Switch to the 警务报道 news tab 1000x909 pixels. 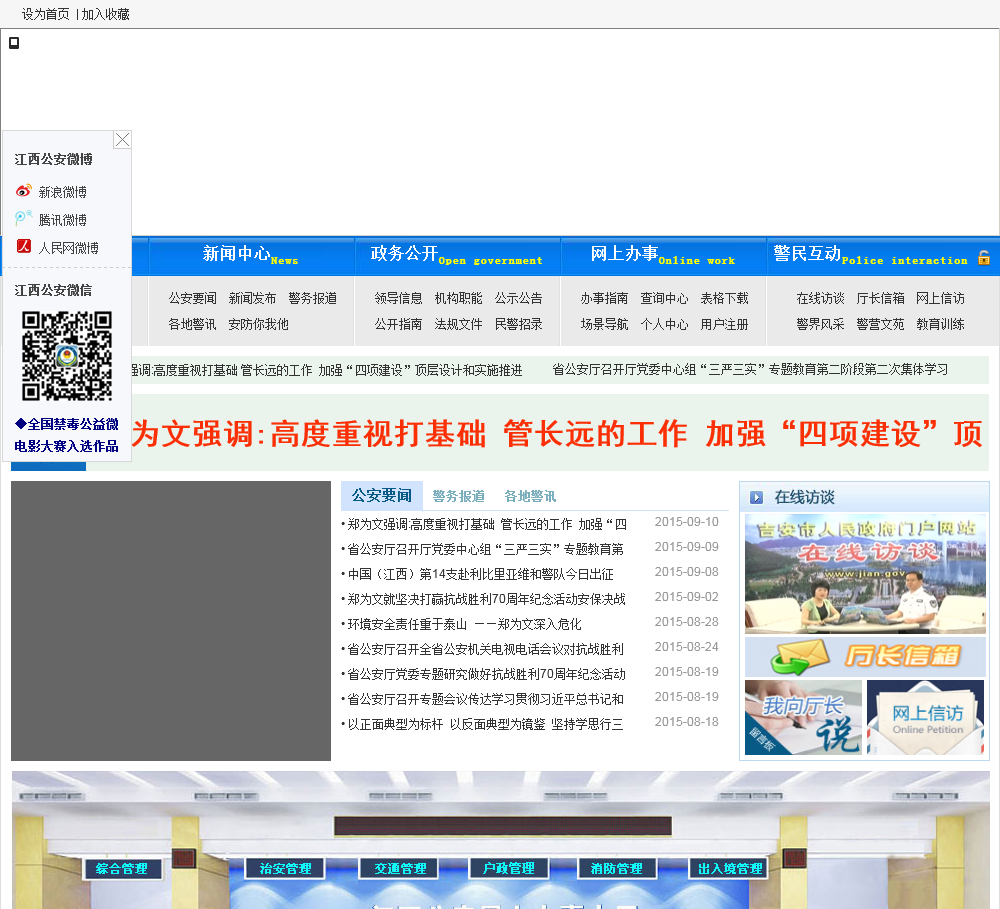click(458, 496)
